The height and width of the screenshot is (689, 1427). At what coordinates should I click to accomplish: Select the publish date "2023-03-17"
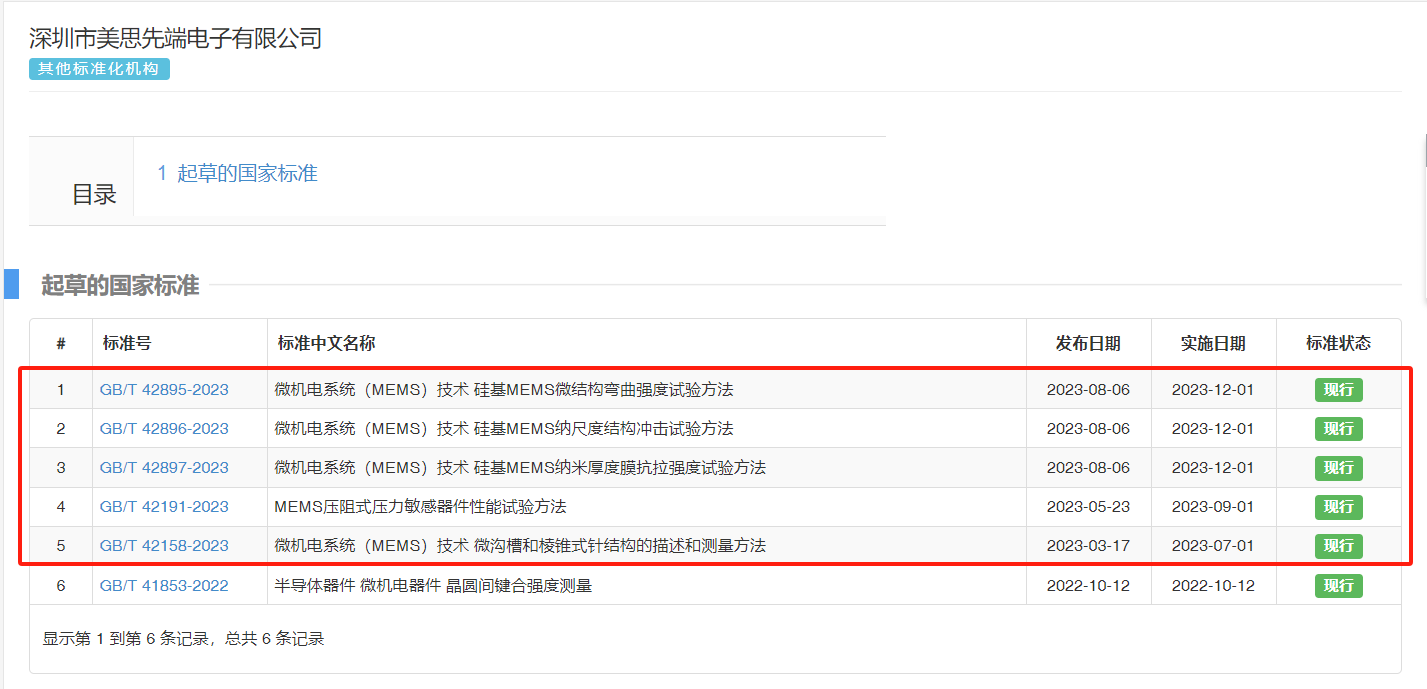1088,546
